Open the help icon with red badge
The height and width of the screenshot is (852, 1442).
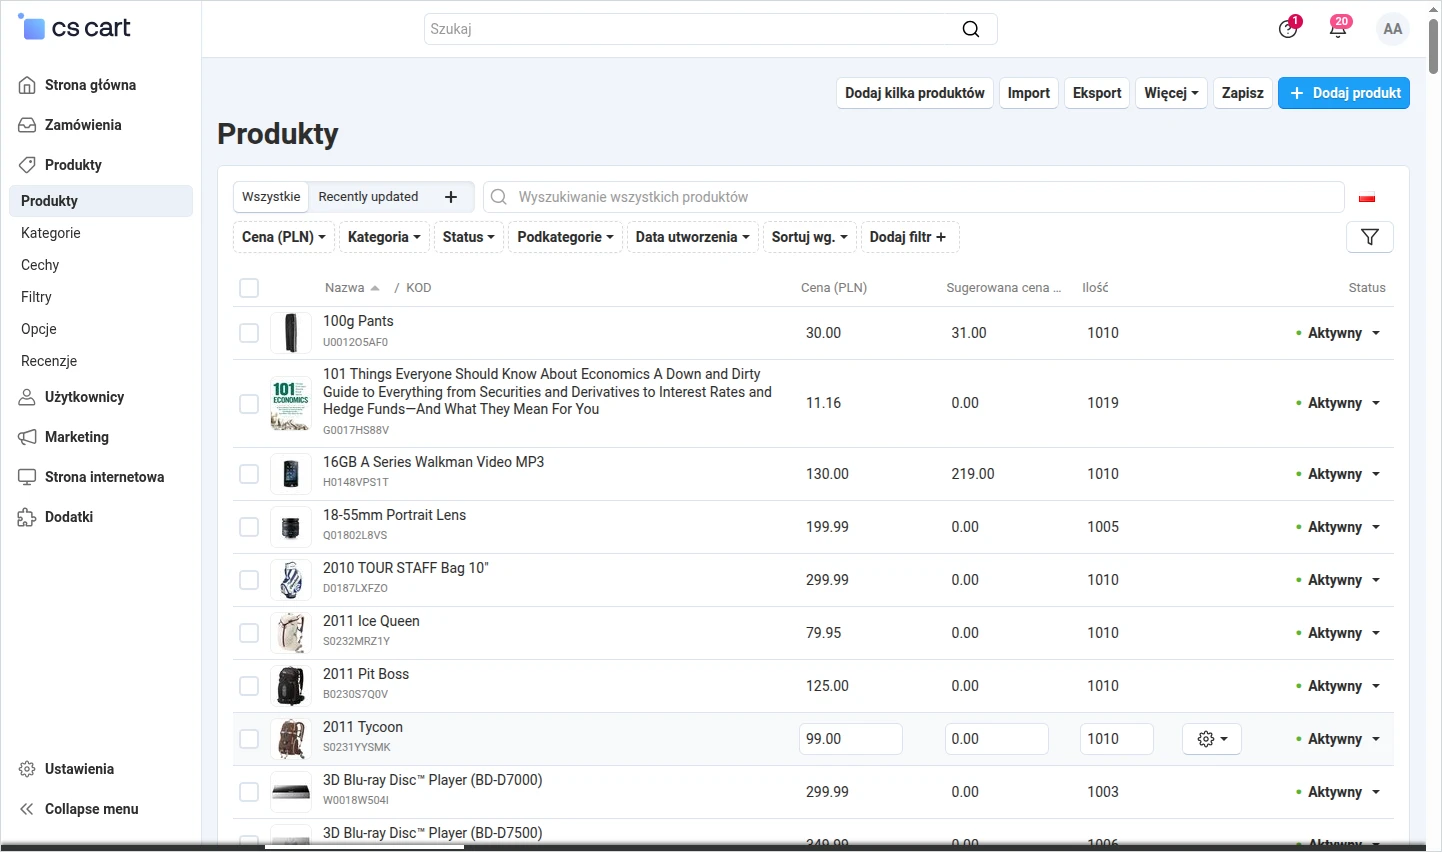1289,28
